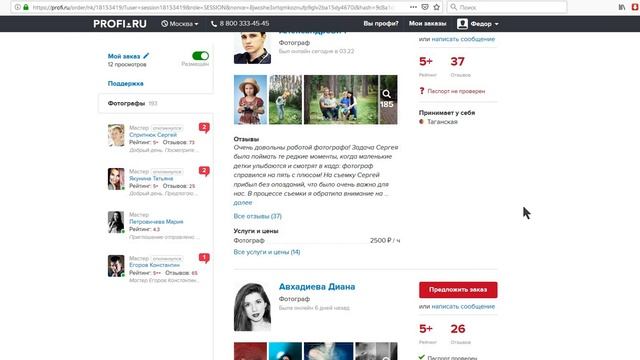Open portfolio family photo in forest

click(x=341, y=100)
